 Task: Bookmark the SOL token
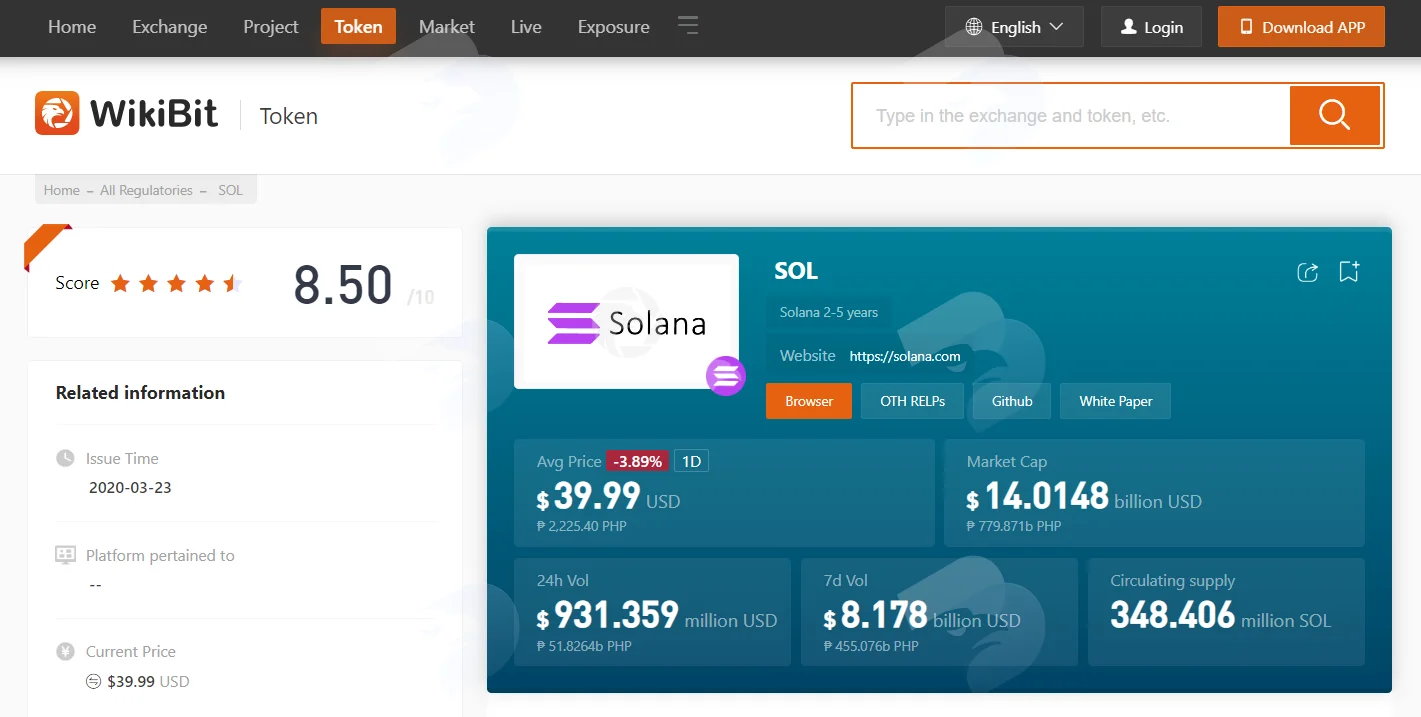point(1349,271)
